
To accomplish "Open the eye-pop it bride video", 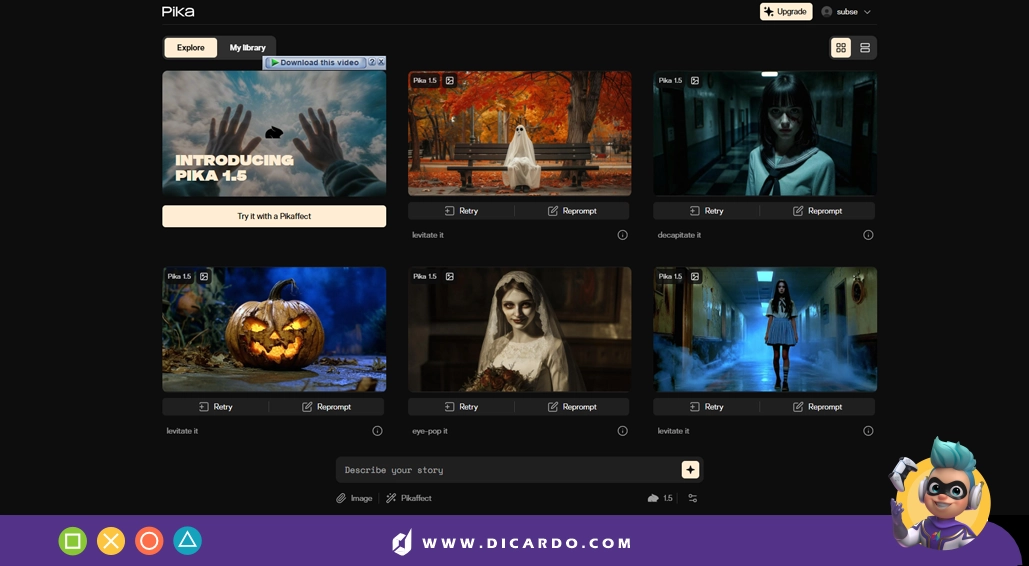I will (x=520, y=330).
